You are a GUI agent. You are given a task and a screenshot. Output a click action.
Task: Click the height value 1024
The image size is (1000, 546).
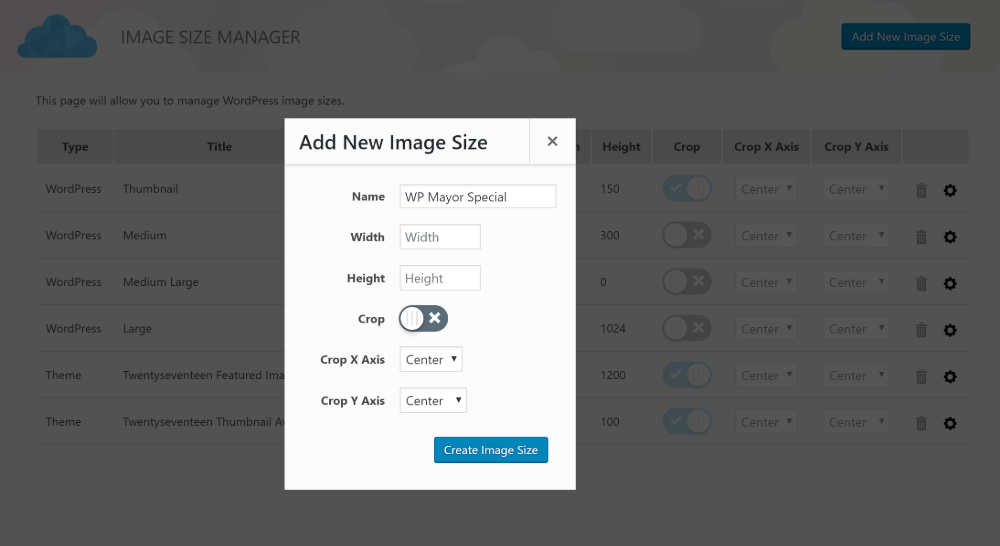click(x=613, y=328)
